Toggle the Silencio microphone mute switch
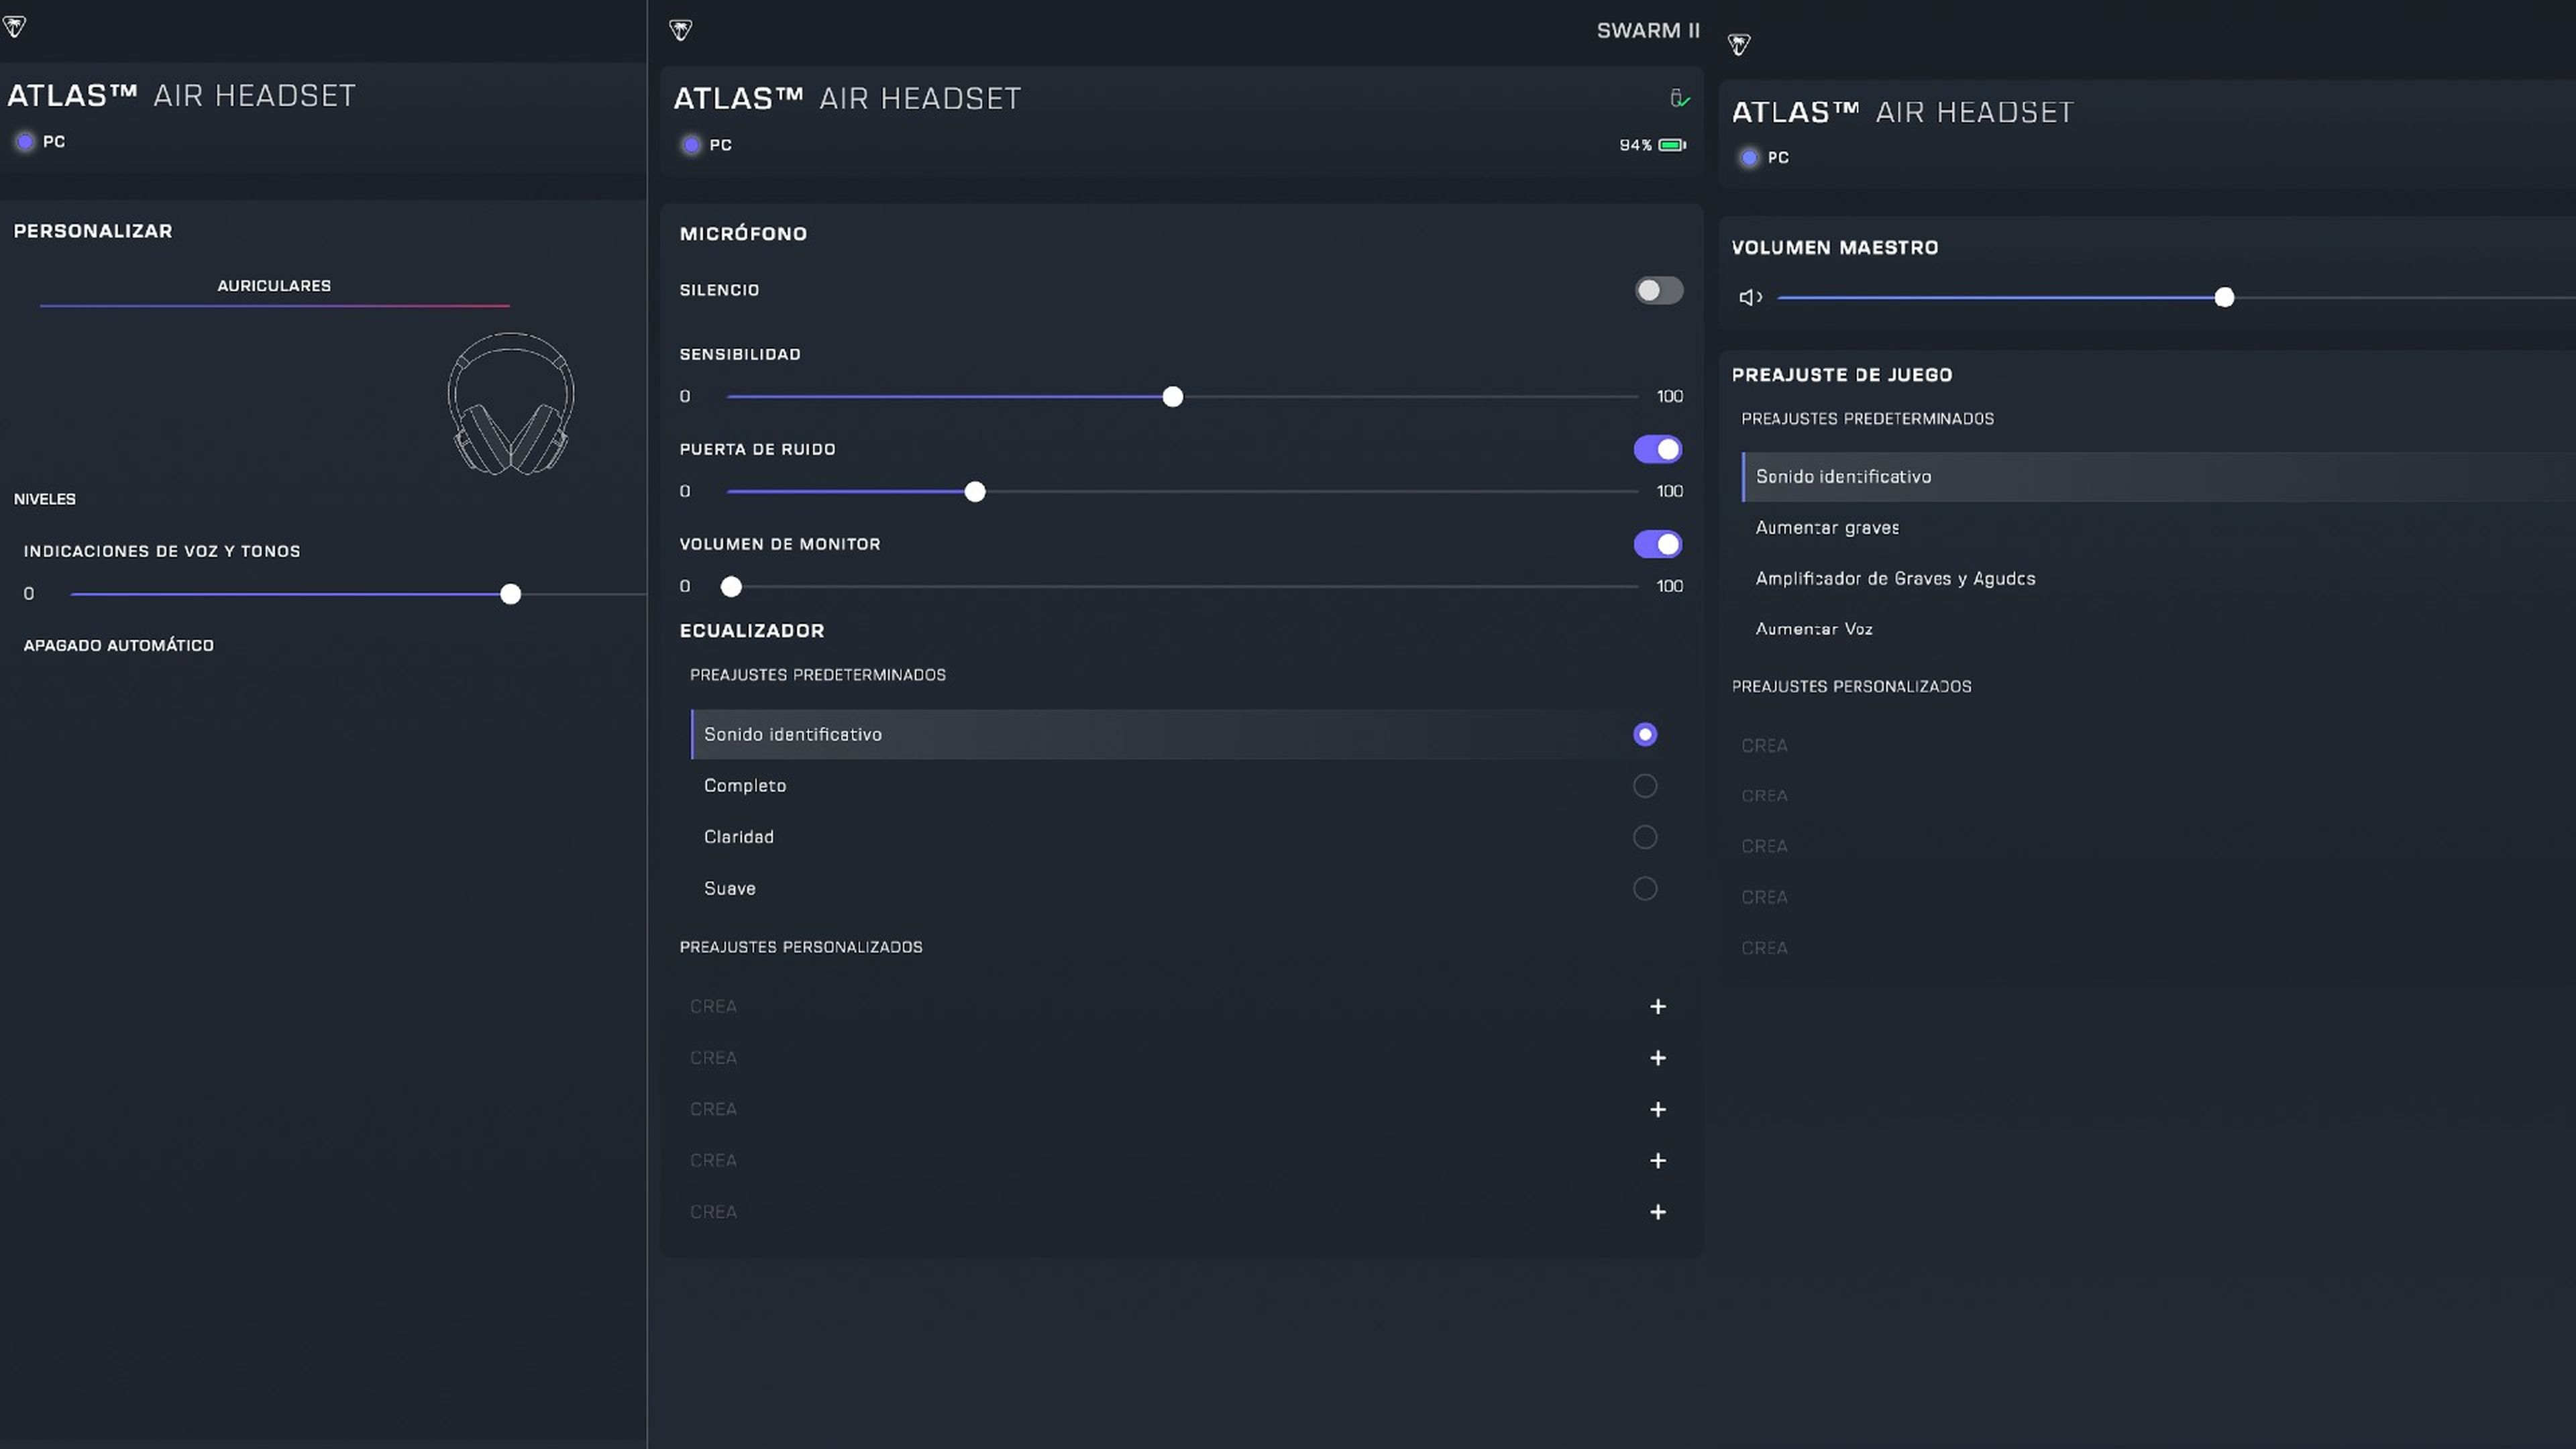The width and height of the screenshot is (2576, 1449). [x=1658, y=290]
